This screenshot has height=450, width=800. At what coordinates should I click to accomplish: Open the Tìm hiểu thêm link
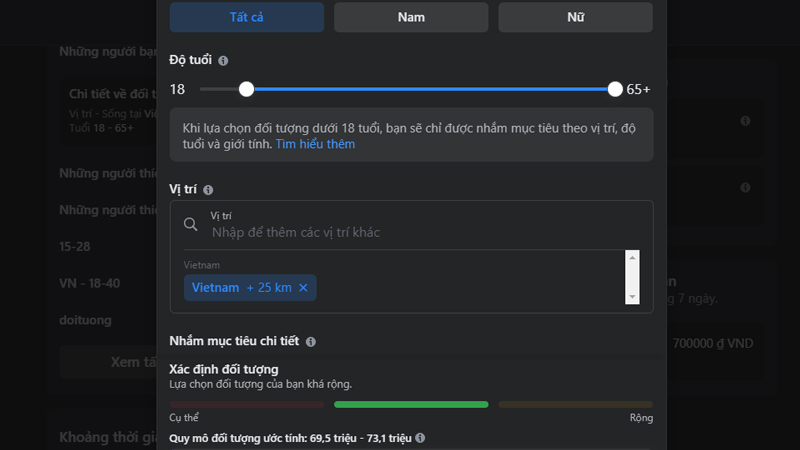pos(315,144)
